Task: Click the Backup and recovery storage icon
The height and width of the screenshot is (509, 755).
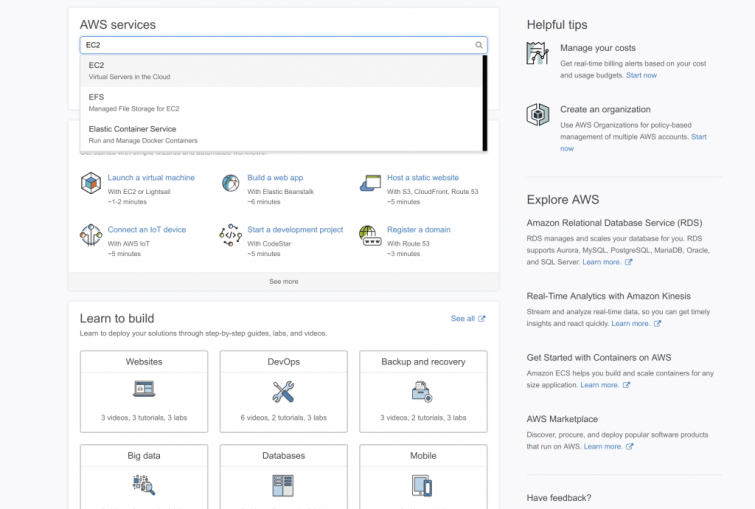Action: (422, 391)
